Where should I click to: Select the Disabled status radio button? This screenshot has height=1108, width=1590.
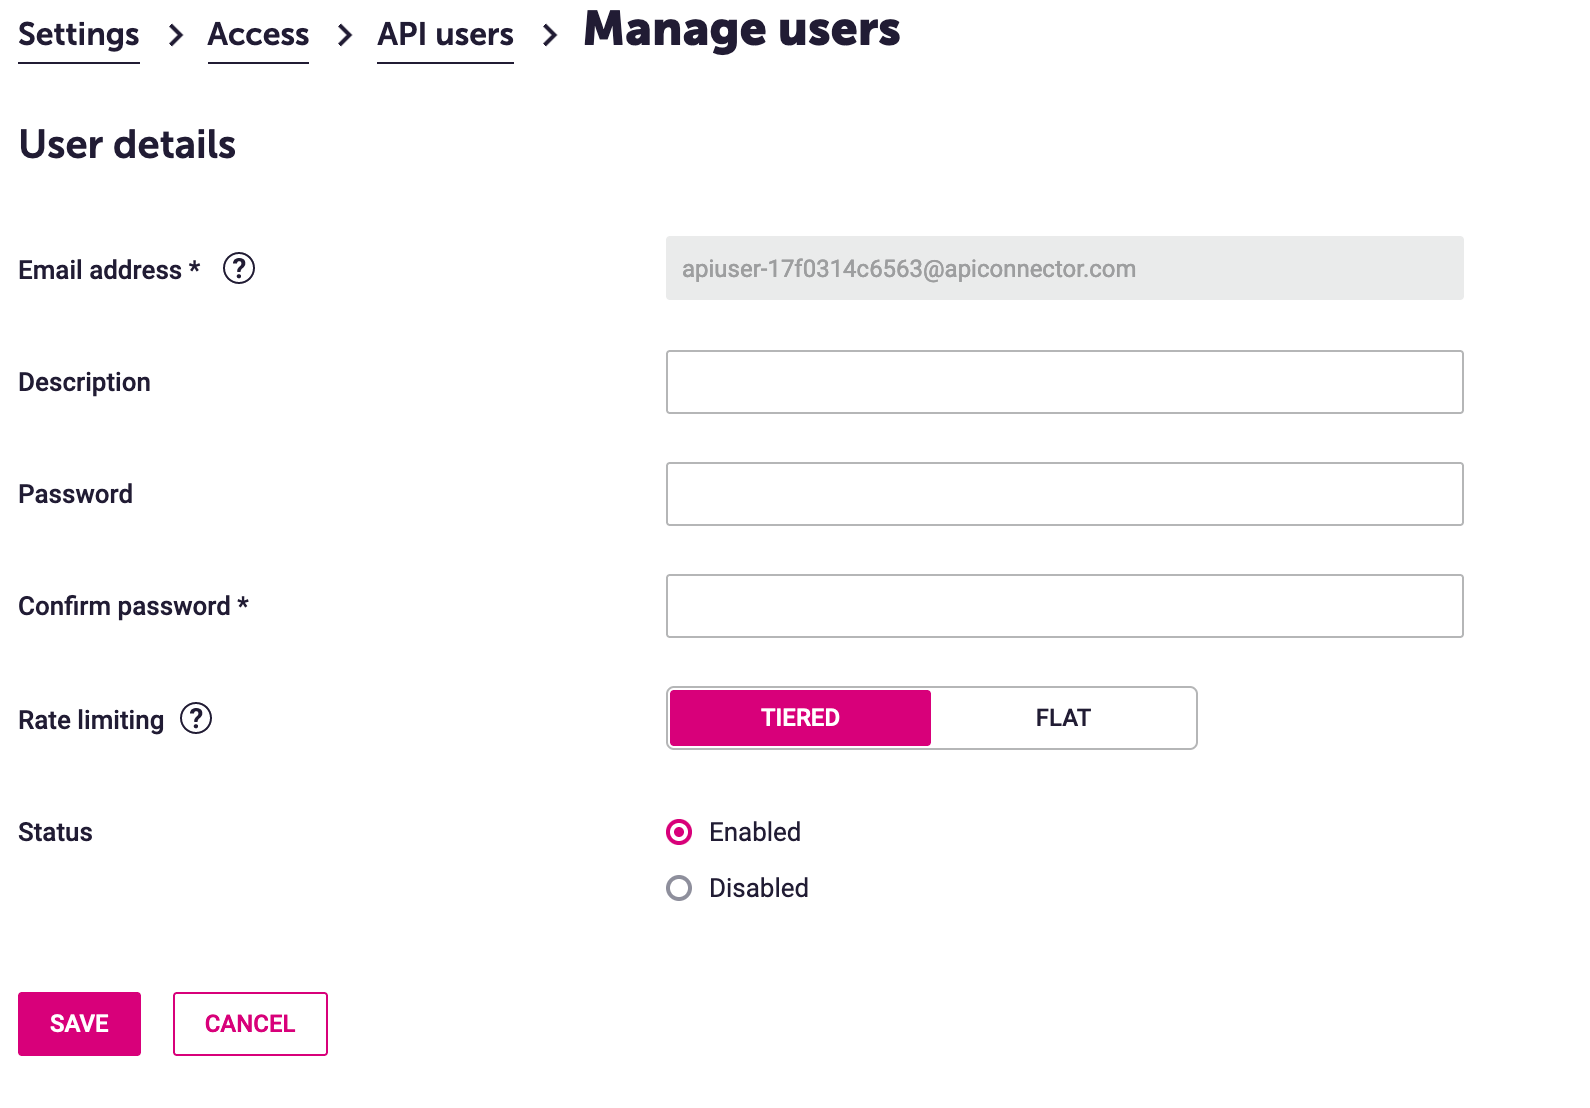point(679,888)
